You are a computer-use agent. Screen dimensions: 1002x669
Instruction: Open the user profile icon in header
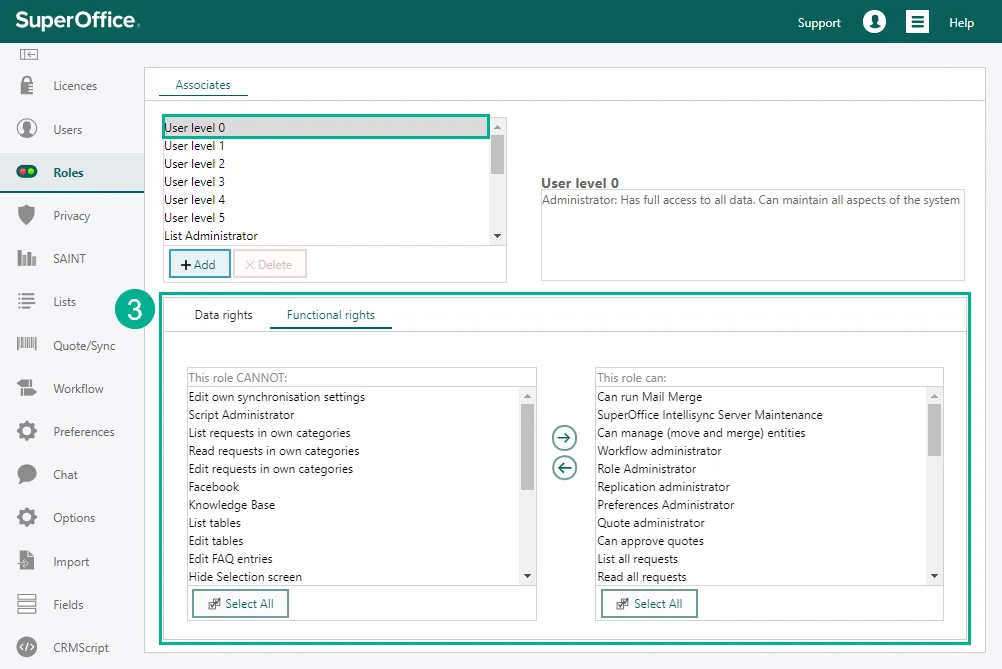[874, 22]
